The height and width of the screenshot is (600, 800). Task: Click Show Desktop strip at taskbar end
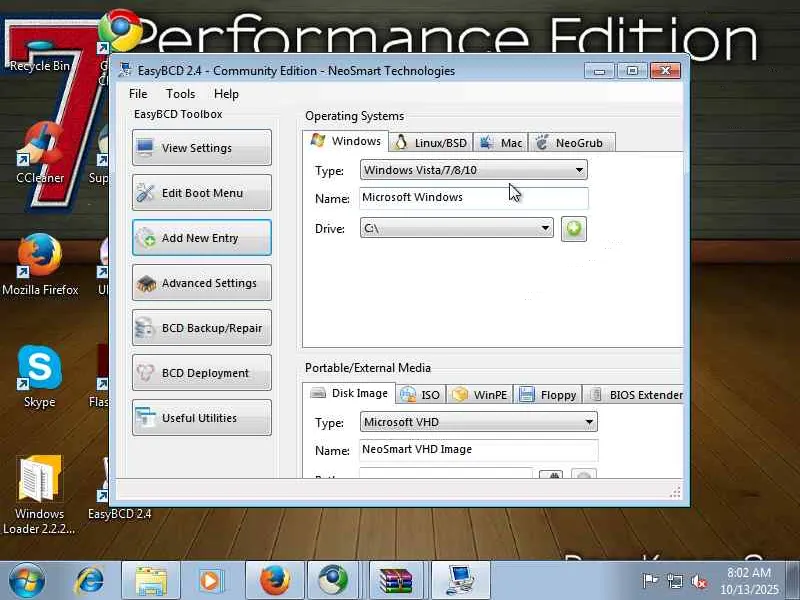tap(793, 581)
